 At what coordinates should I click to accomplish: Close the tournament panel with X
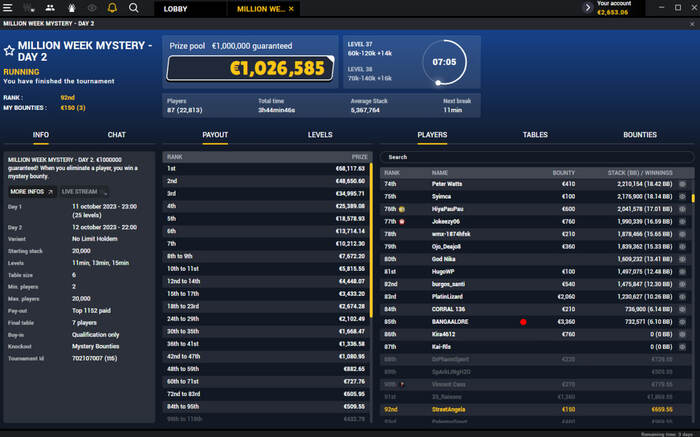coord(692,24)
